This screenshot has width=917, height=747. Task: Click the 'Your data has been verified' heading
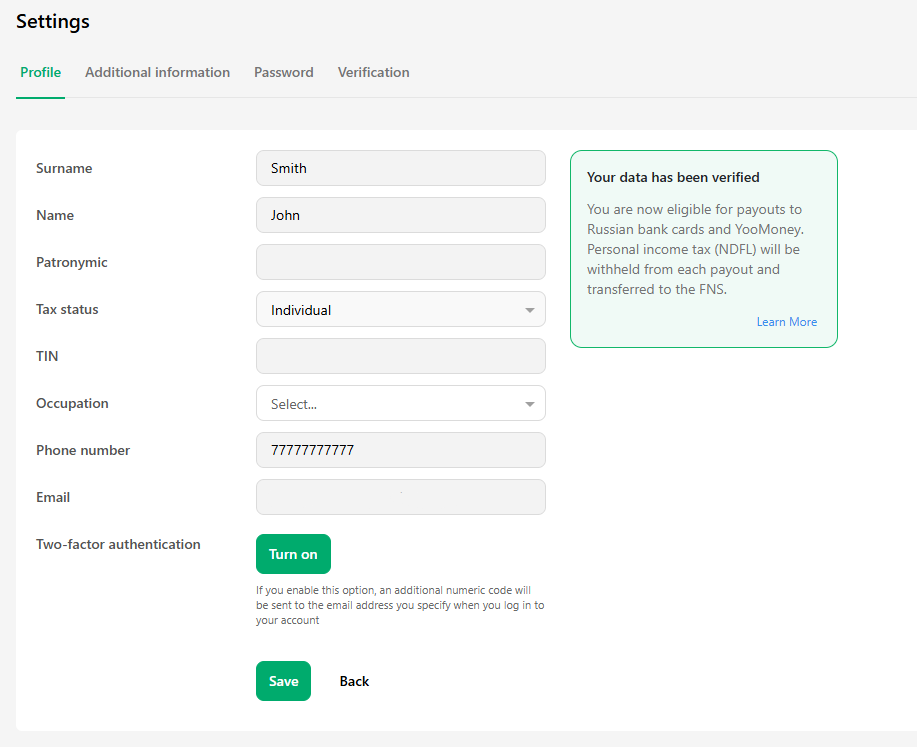[x=673, y=177]
